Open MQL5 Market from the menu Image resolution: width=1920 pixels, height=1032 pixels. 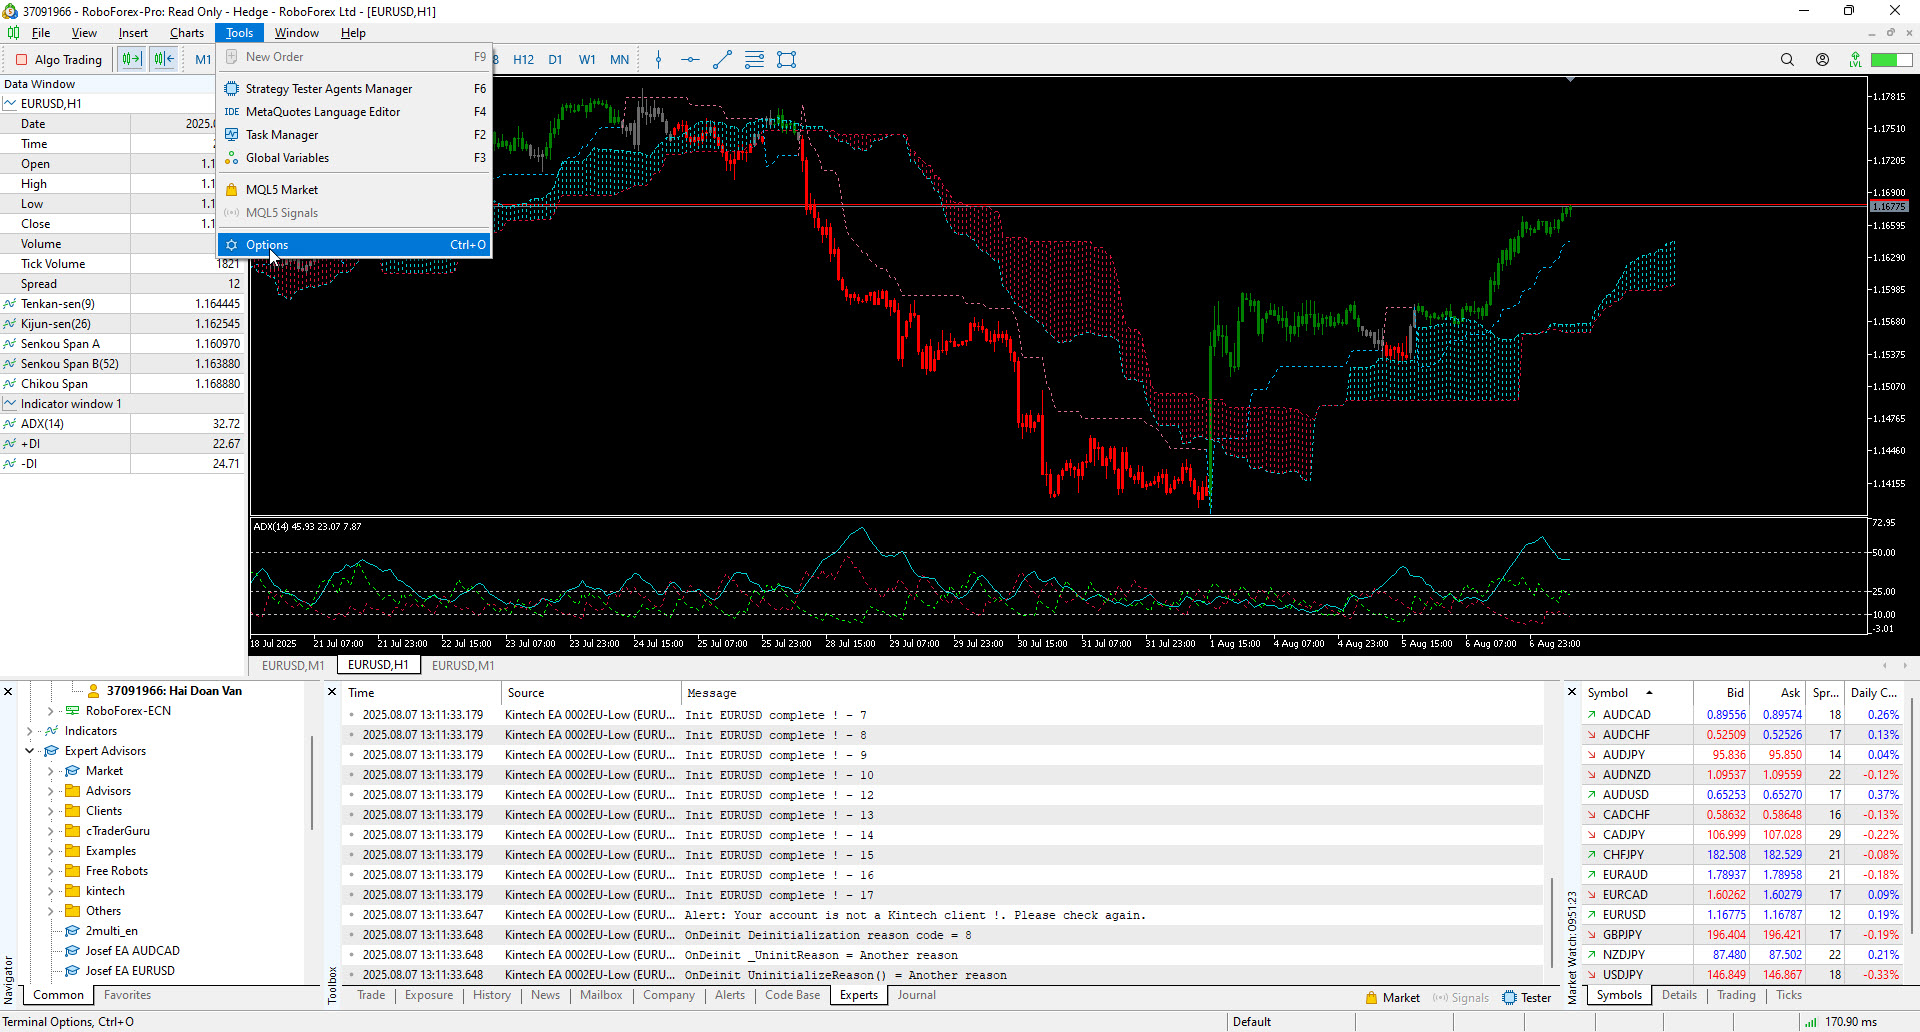[x=354, y=190]
